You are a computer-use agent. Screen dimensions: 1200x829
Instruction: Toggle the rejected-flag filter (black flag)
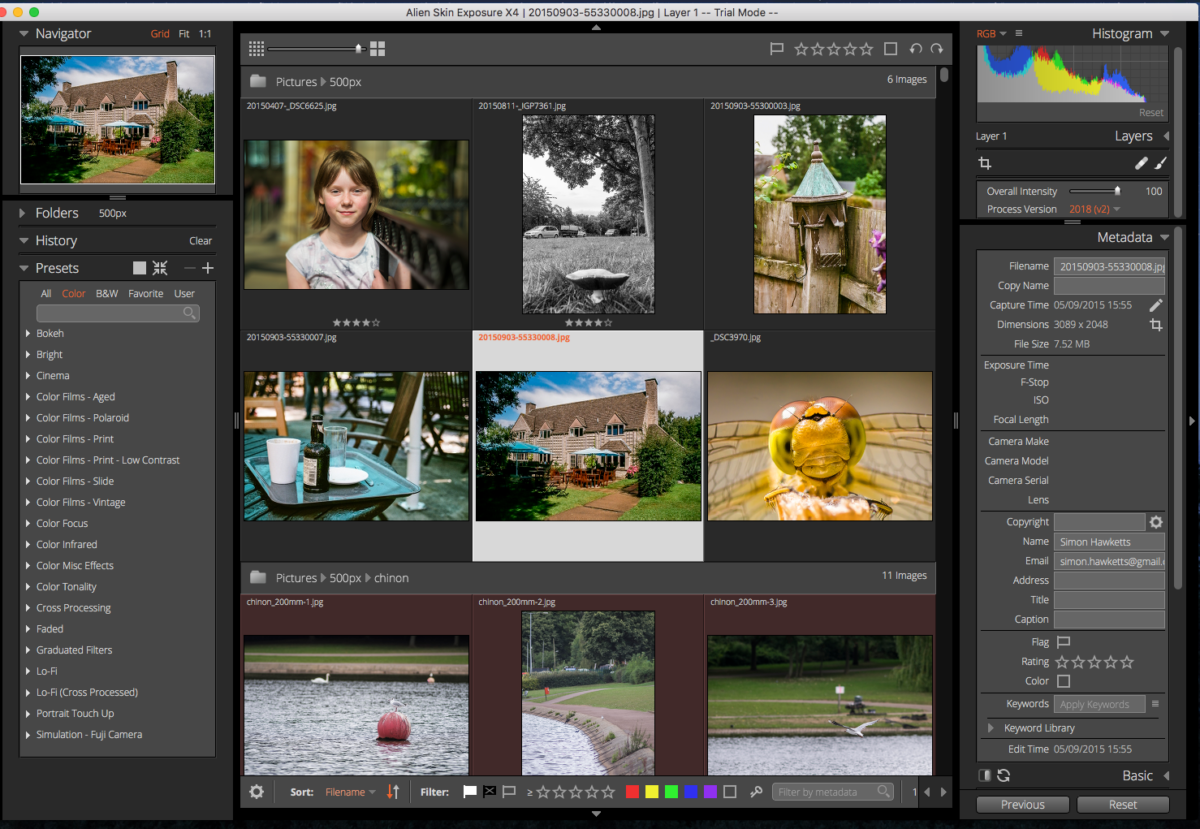[490, 792]
